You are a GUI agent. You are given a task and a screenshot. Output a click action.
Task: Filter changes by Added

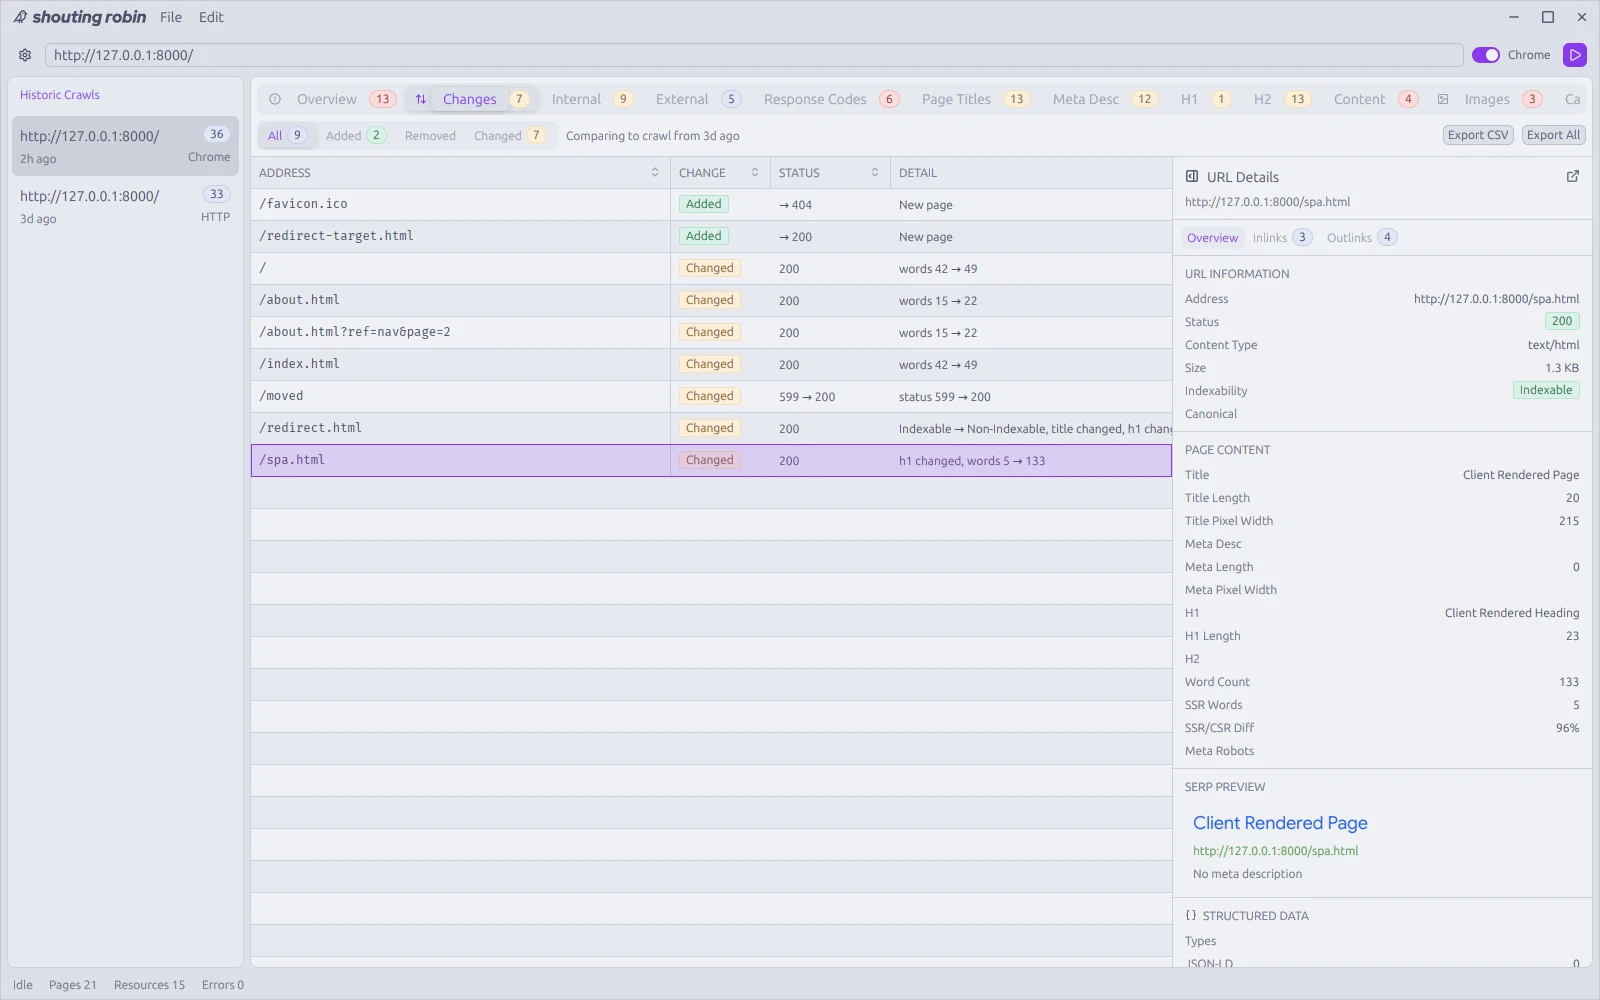tap(355, 135)
